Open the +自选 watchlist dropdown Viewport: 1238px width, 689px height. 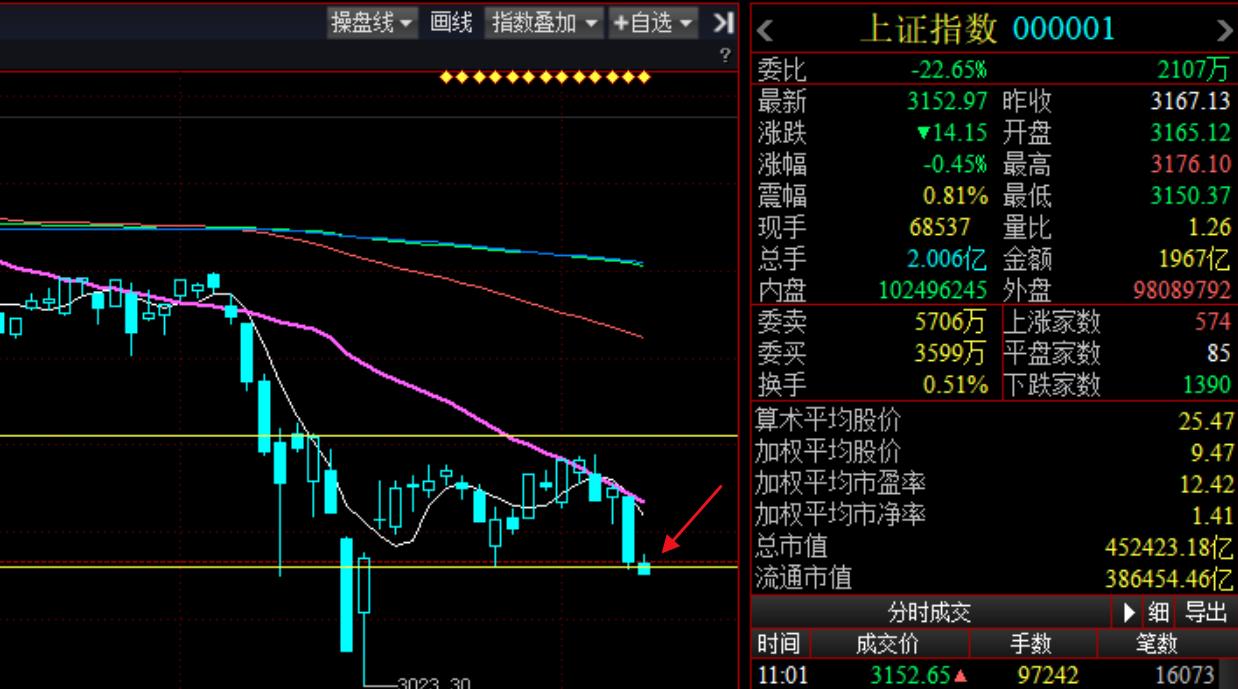click(x=653, y=23)
